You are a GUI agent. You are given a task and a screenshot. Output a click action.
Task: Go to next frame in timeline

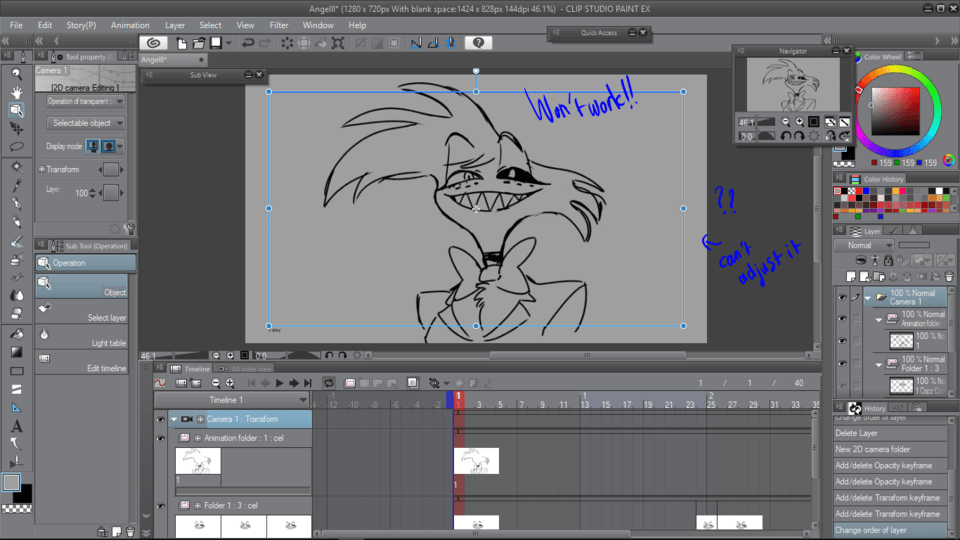[x=294, y=383]
